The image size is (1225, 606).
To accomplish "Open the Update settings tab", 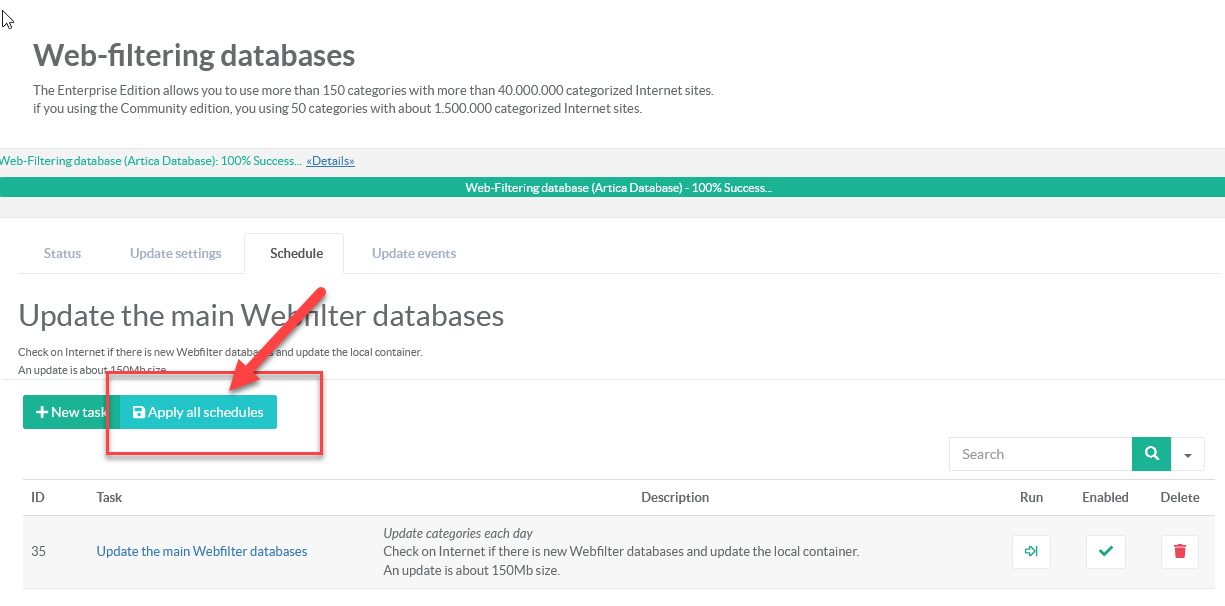I will (176, 254).
